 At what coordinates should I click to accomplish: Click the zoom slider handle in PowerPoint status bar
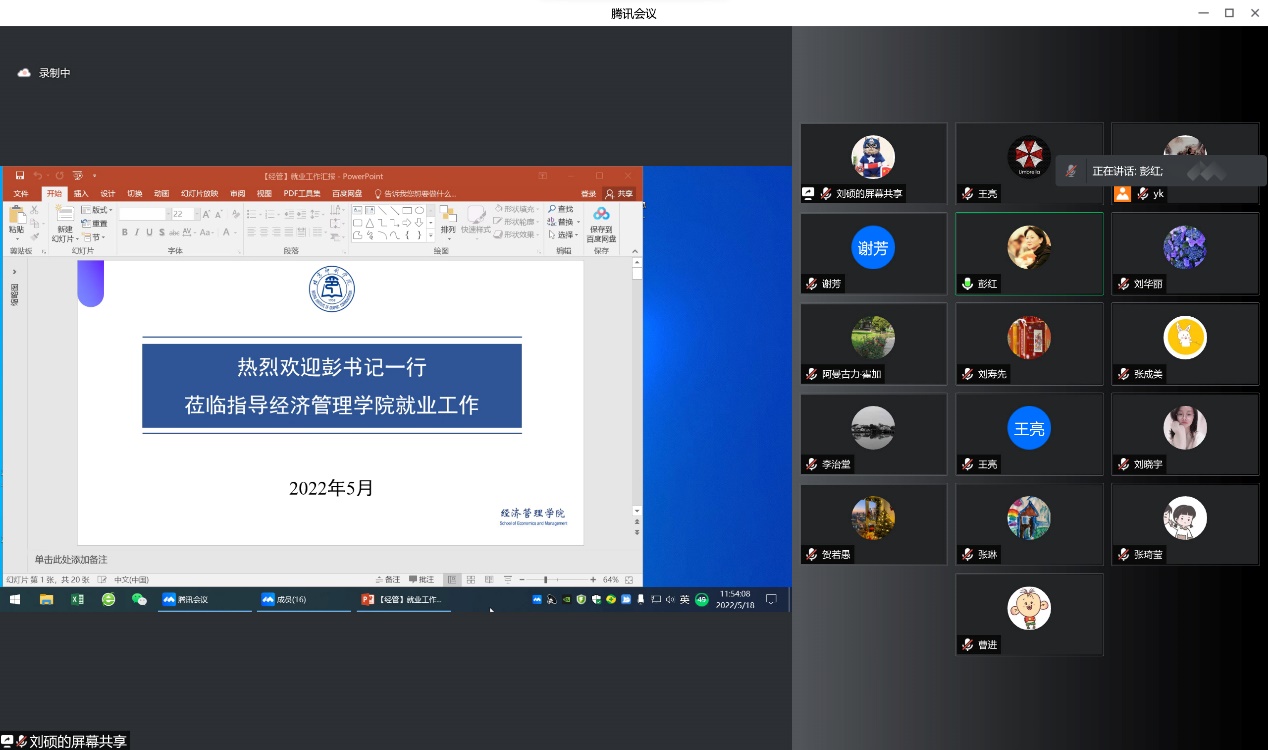coord(545,579)
